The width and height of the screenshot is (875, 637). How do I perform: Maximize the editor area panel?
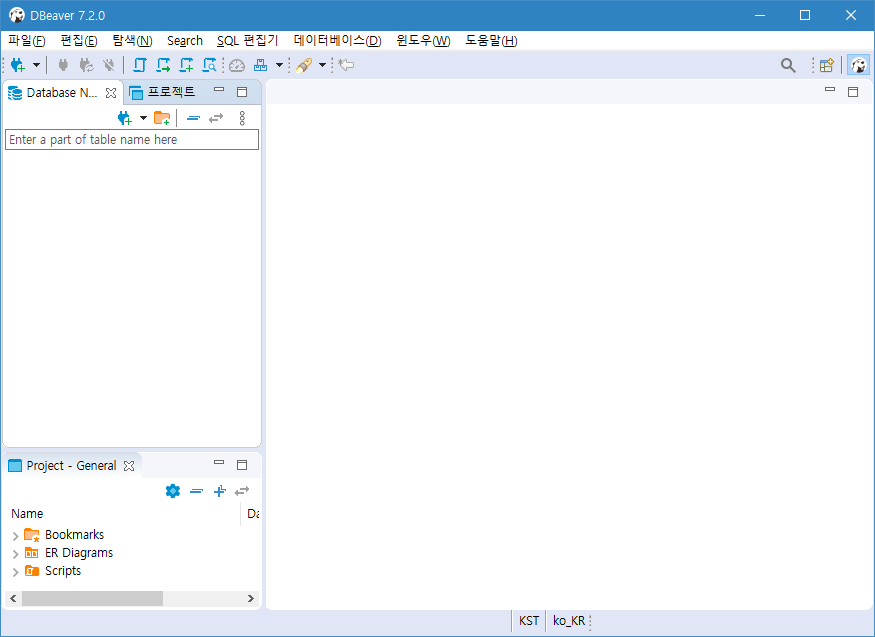(853, 92)
